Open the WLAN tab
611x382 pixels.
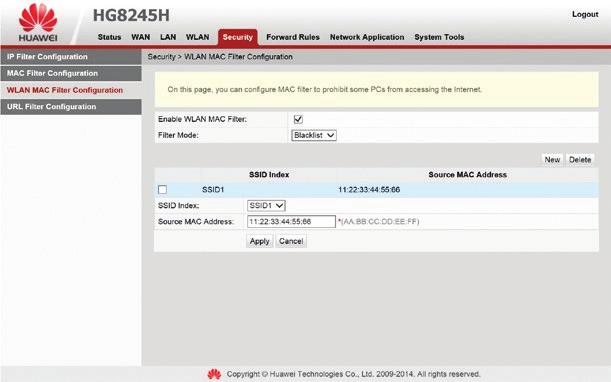click(198, 37)
